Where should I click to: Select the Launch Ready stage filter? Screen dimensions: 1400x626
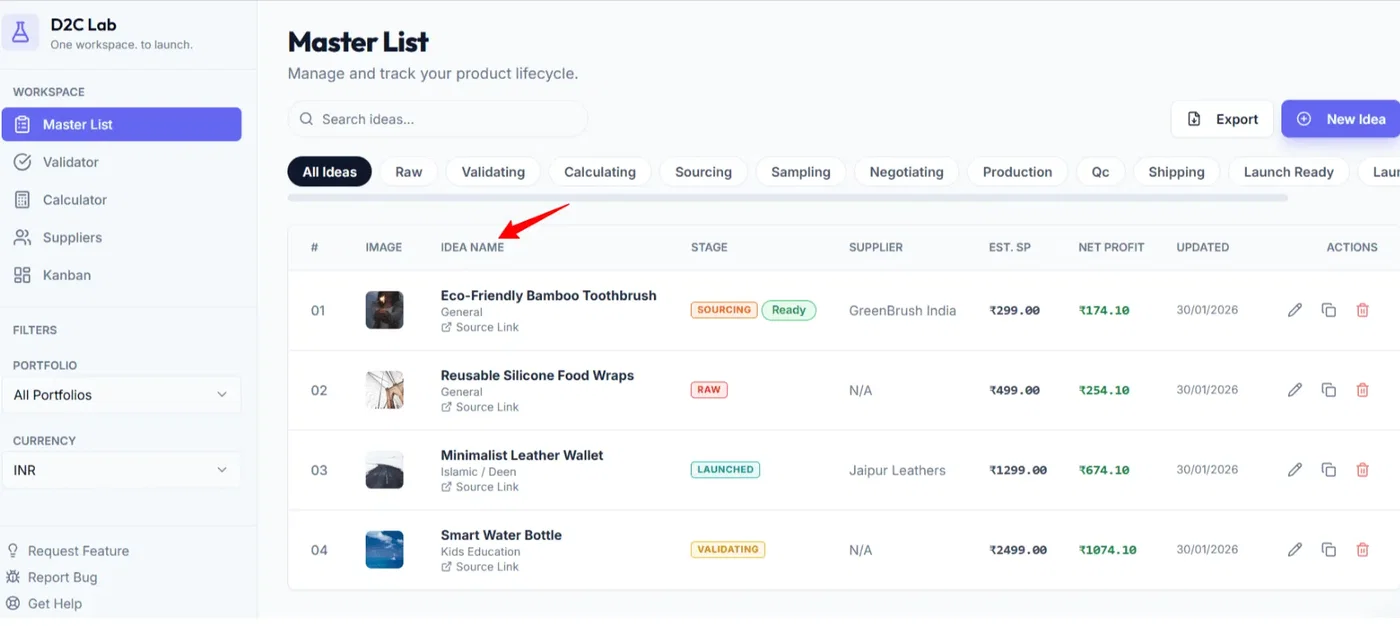coord(1288,172)
